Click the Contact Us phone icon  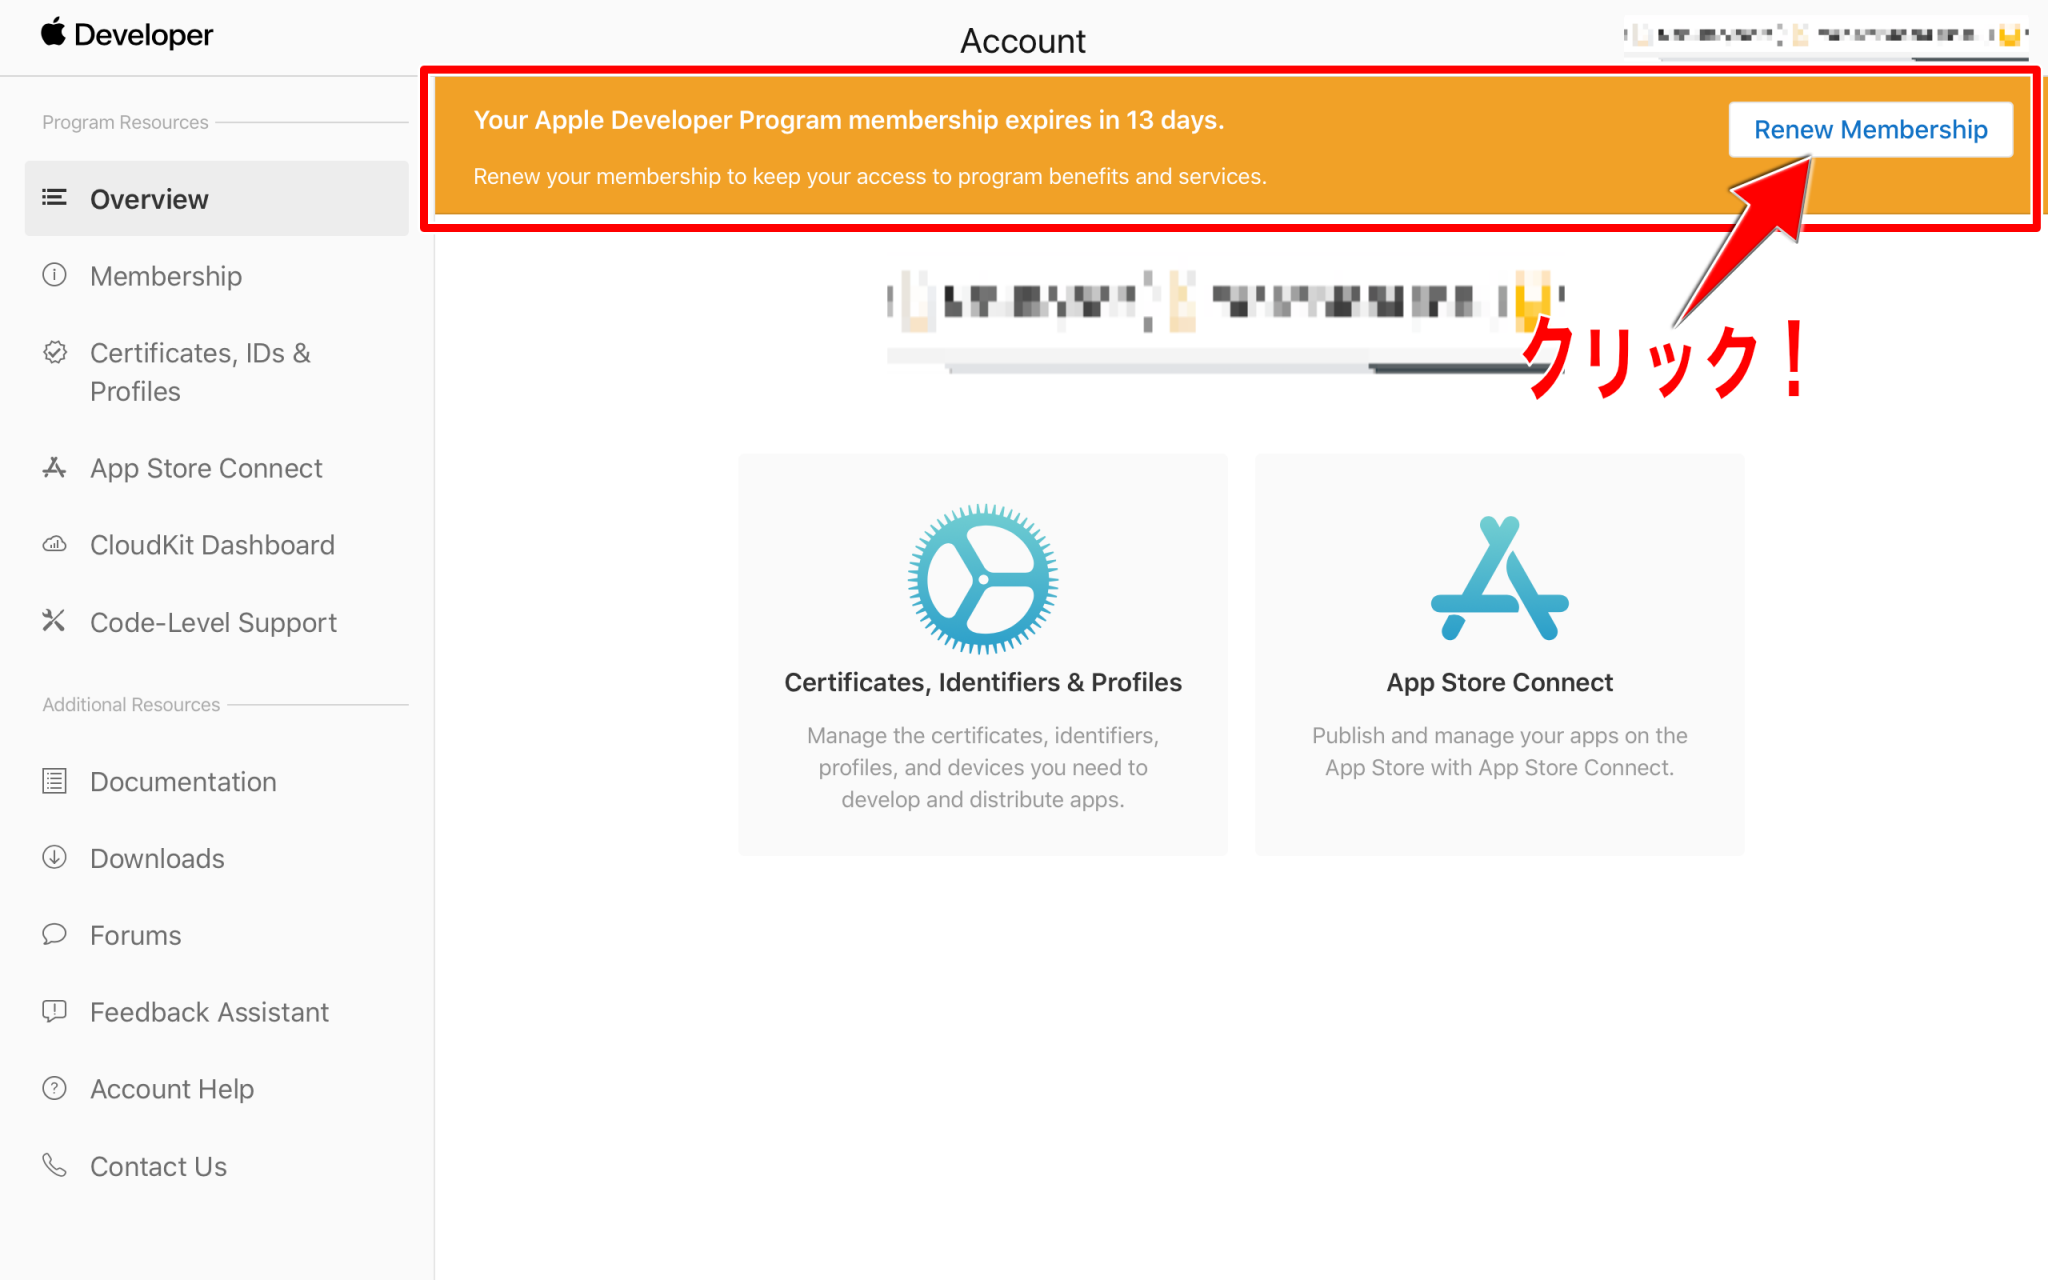pos(54,1165)
